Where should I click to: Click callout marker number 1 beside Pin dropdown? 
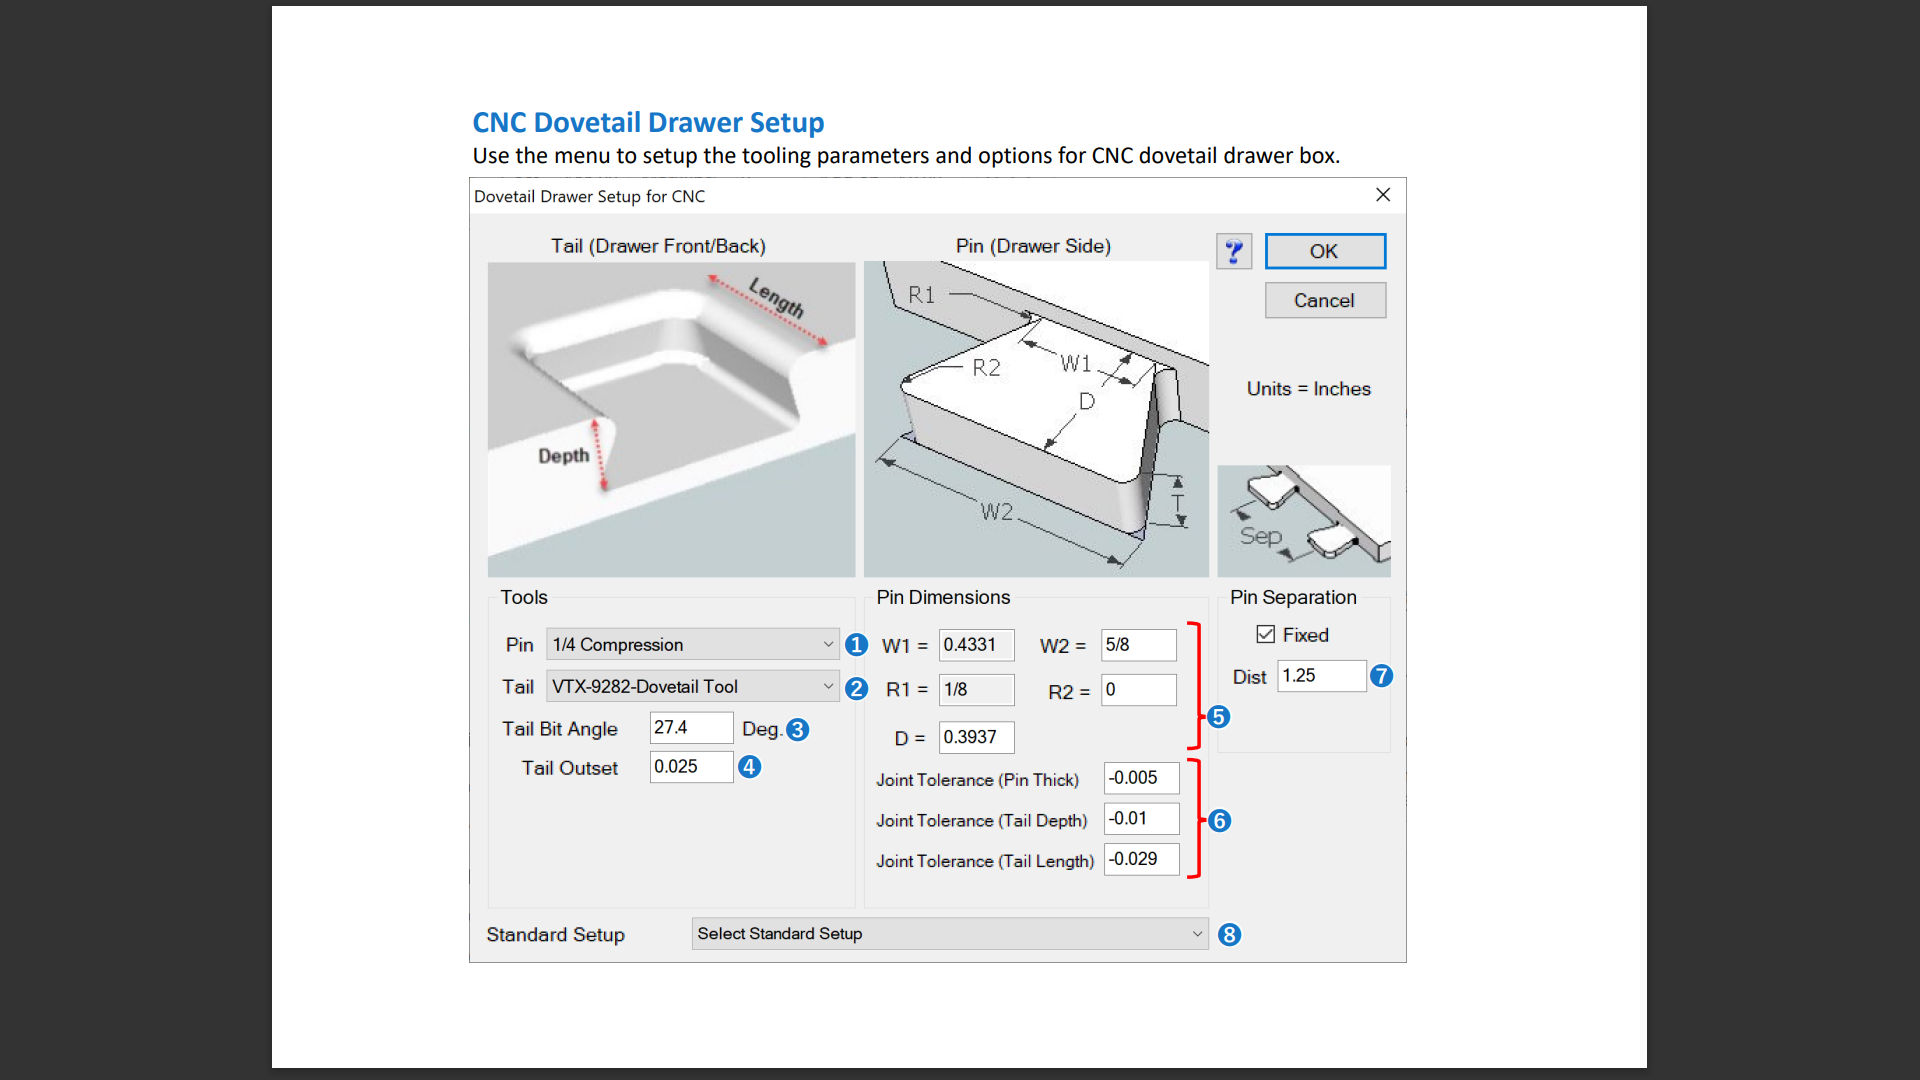click(x=856, y=645)
